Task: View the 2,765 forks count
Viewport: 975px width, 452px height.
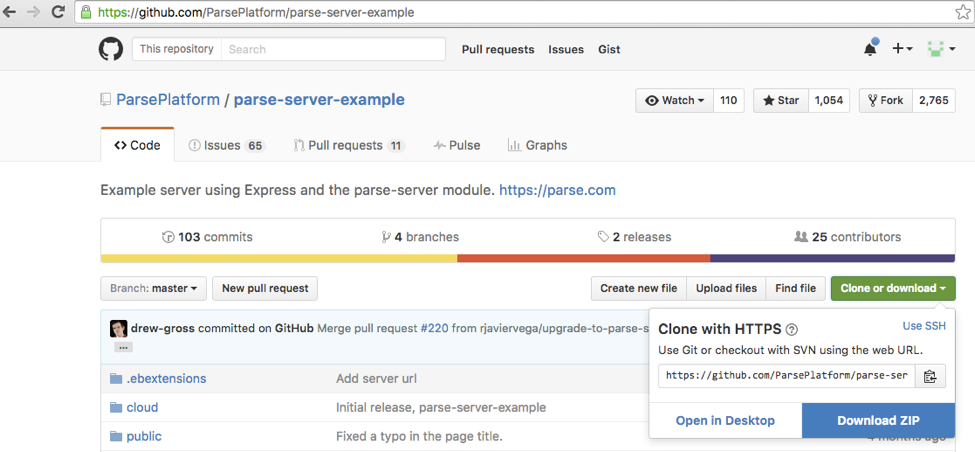Action: (933, 101)
